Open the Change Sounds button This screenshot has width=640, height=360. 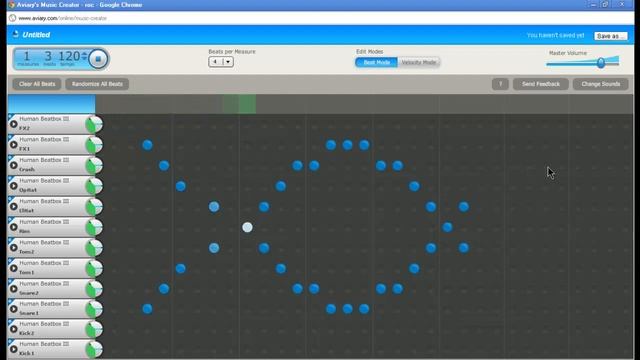click(600, 84)
